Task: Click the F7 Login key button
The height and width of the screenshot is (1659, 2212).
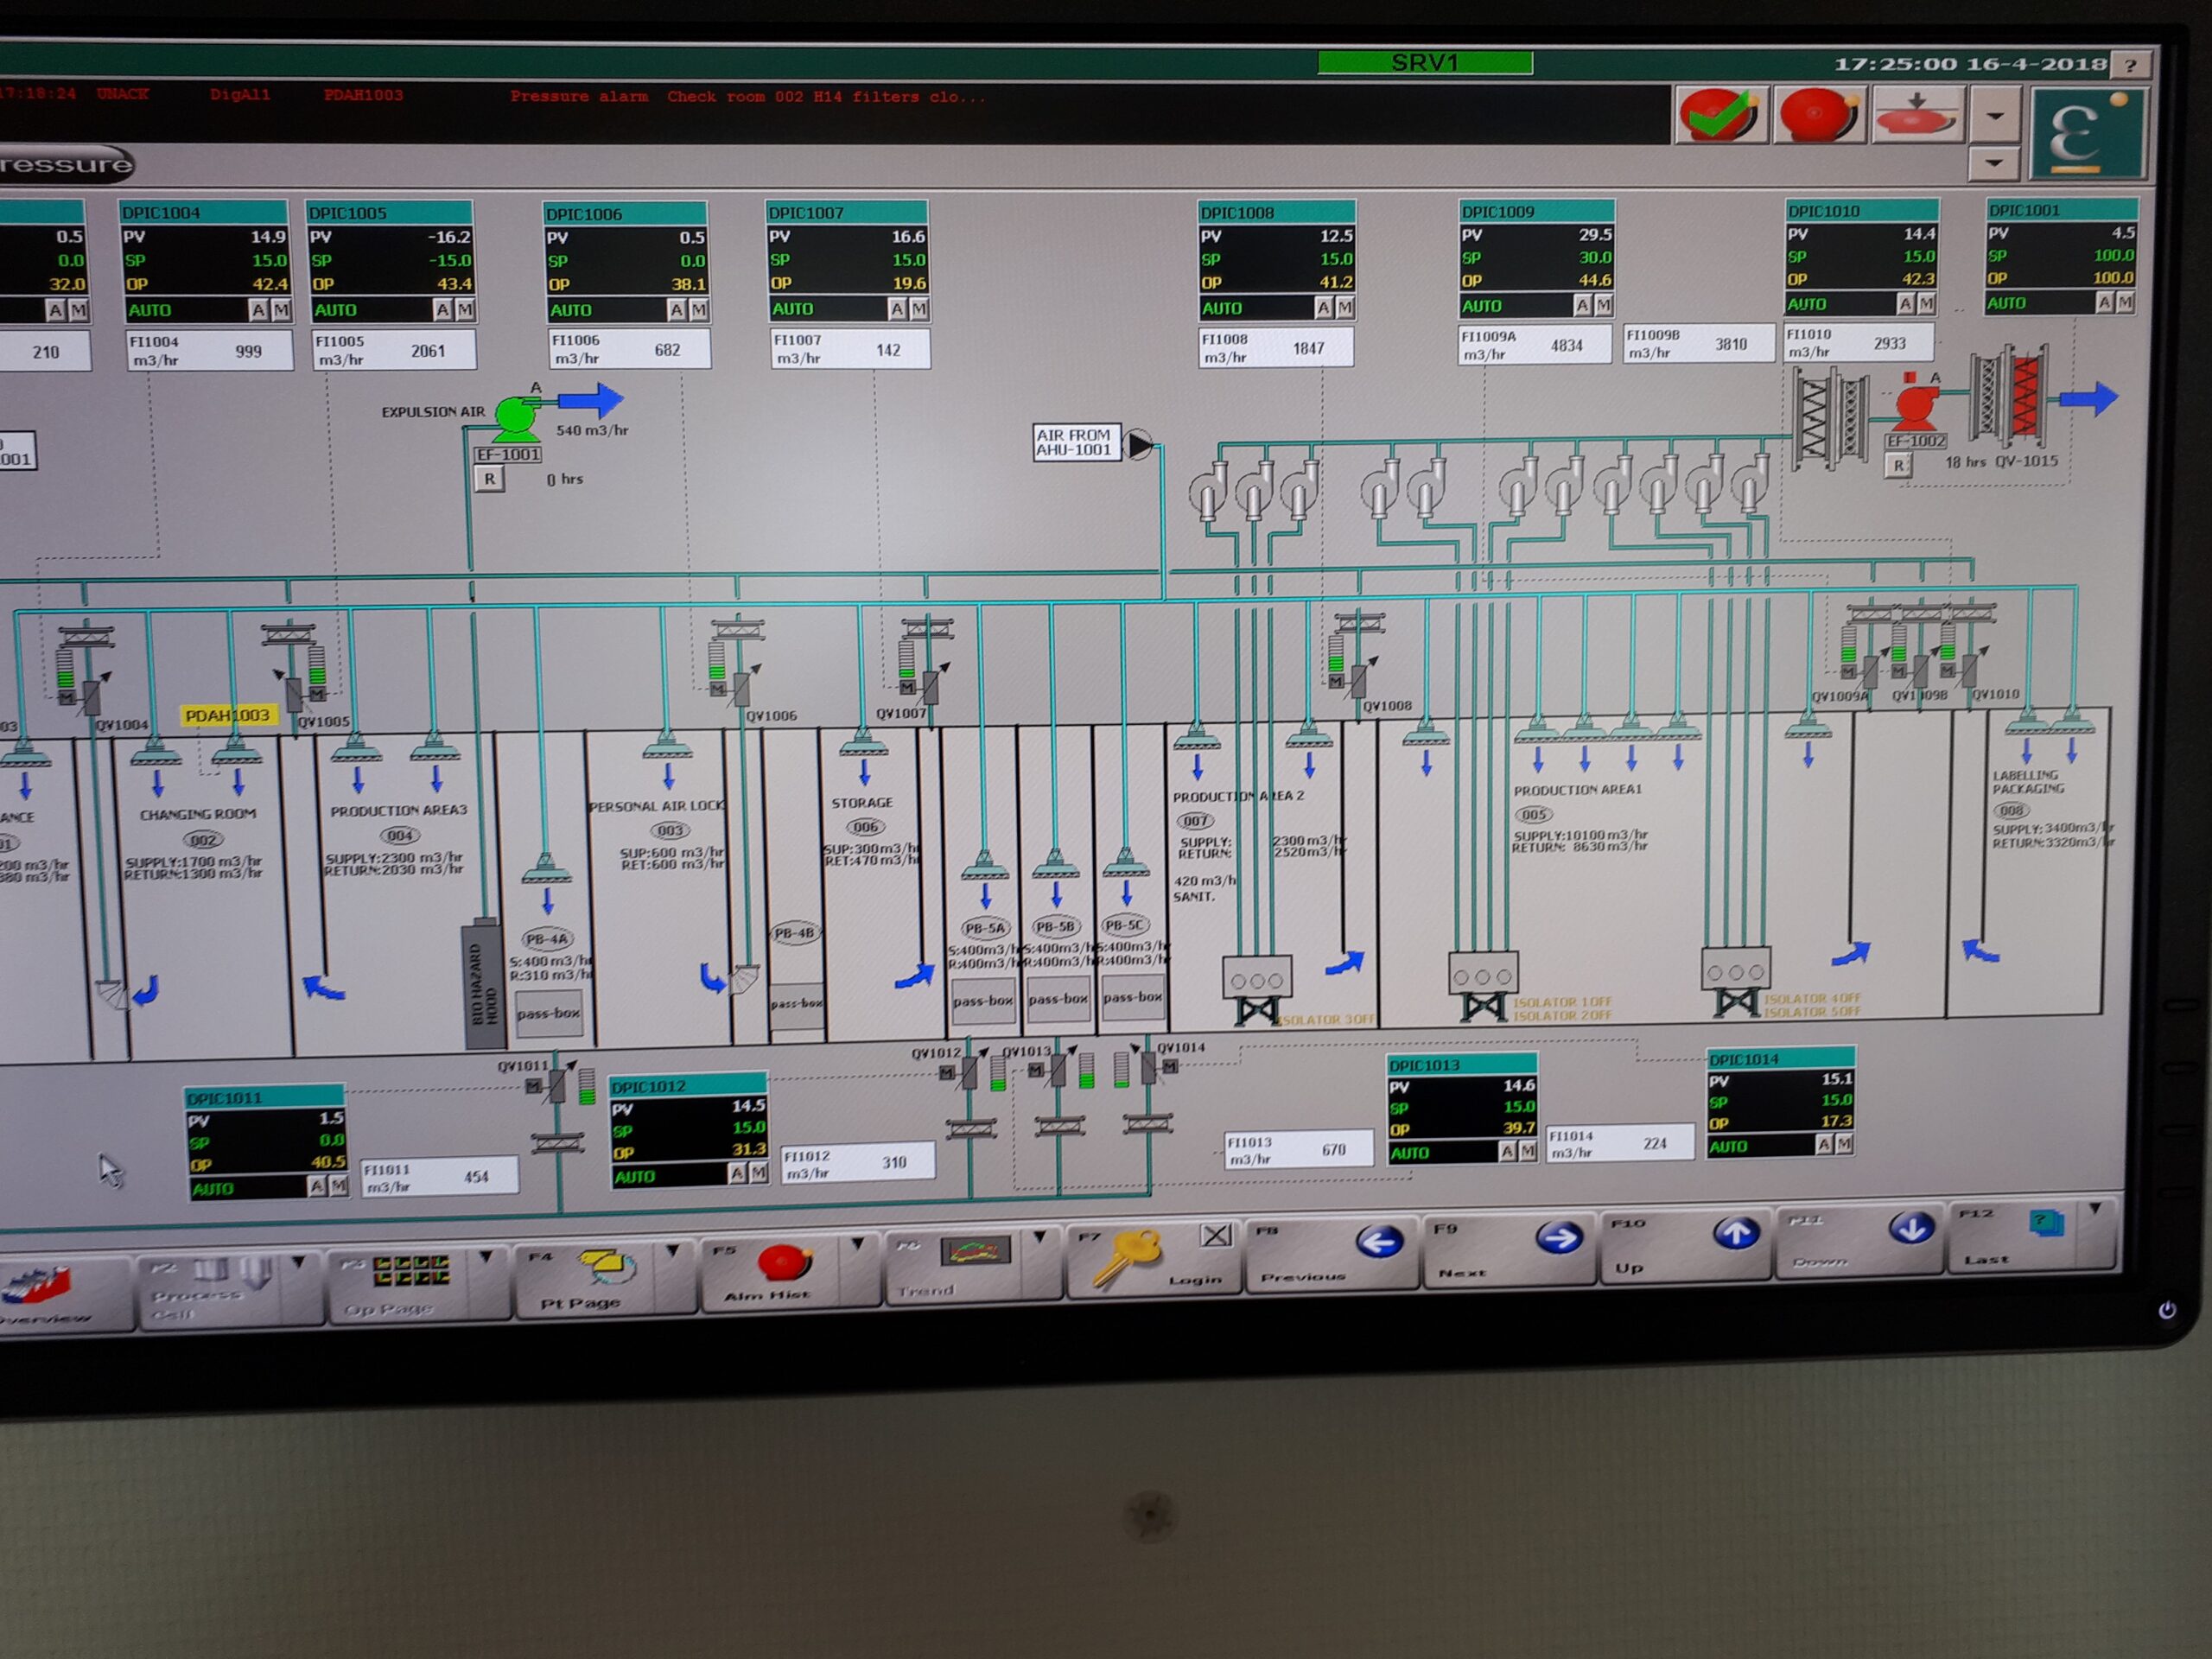Action: tap(1153, 1259)
